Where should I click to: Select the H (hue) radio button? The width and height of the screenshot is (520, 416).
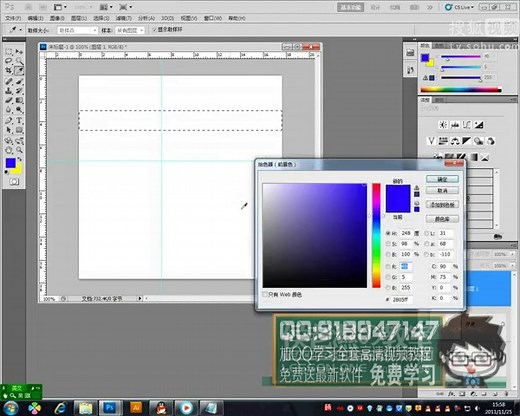[x=388, y=233]
